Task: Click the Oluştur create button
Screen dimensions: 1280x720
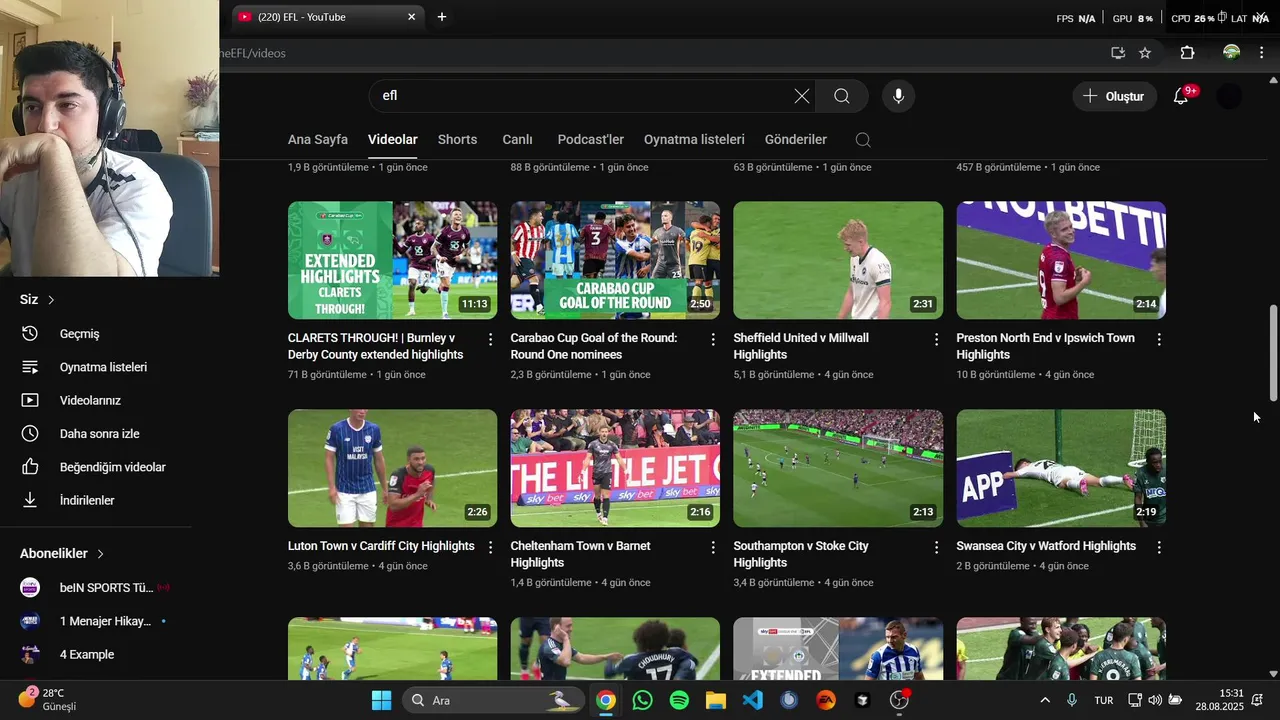Action: (1115, 96)
